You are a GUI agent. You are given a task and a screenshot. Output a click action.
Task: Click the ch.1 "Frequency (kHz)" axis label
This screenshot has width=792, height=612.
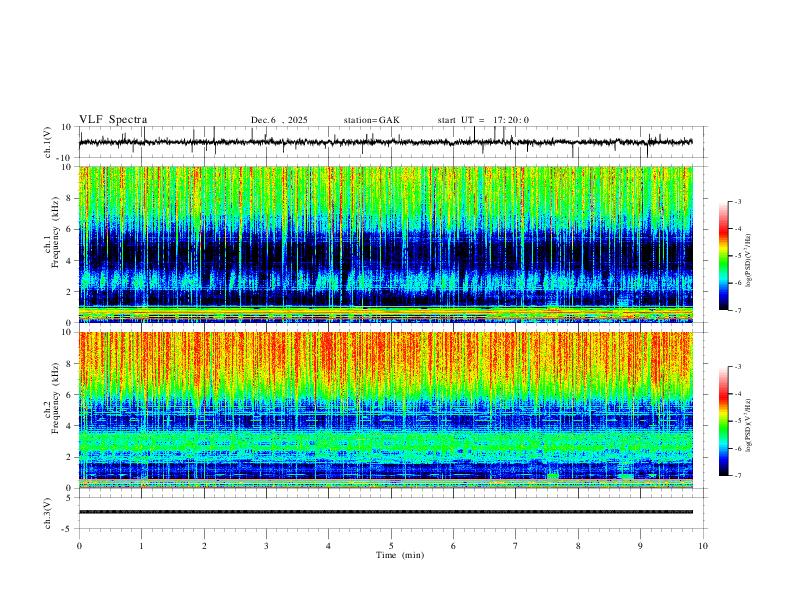(x=56, y=232)
